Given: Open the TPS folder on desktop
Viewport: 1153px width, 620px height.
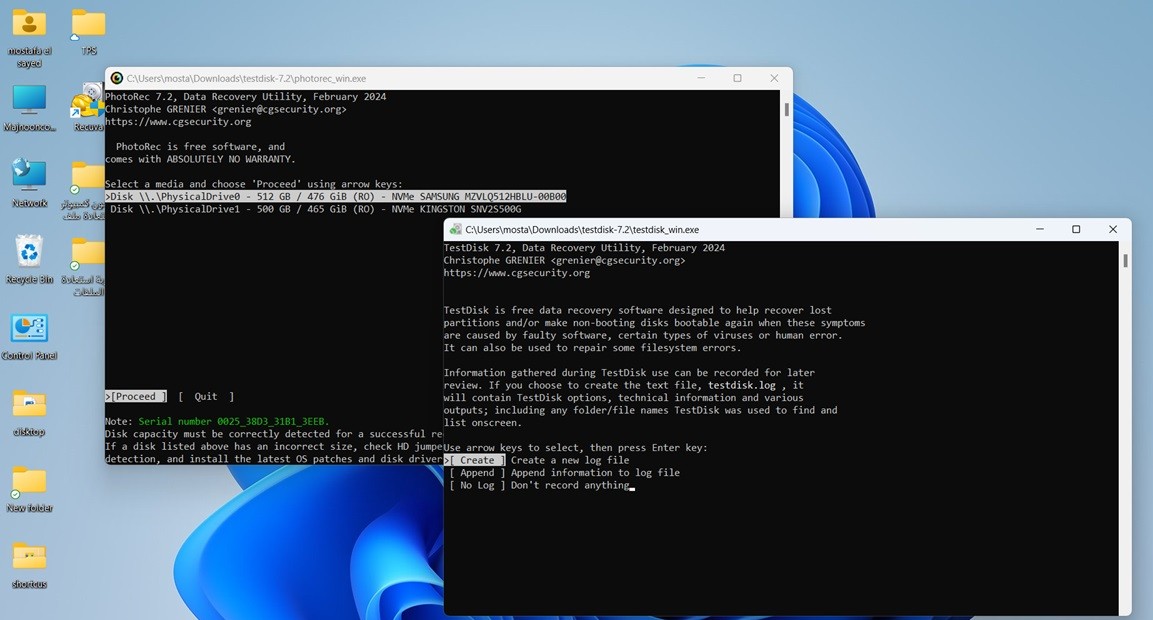Looking at the screenshot, I should (88, 24).
